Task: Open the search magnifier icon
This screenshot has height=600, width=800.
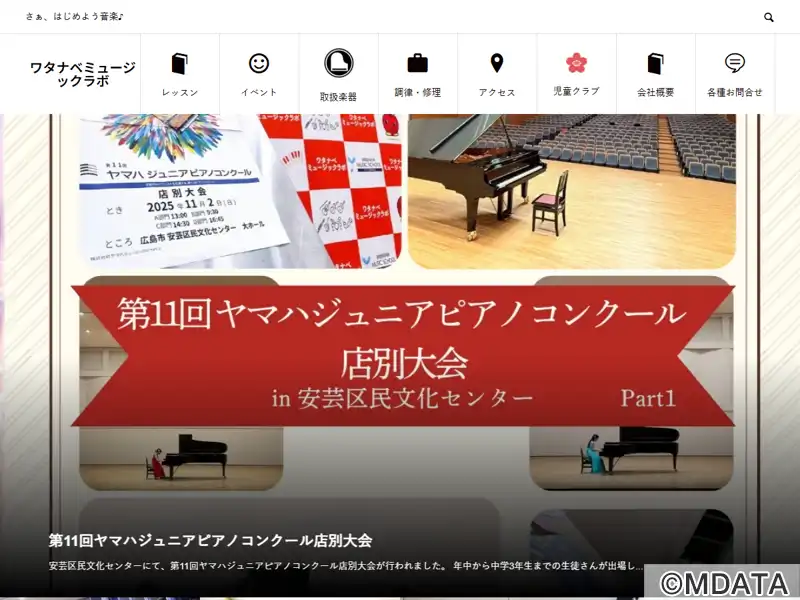Action: [x=768, y=17]
